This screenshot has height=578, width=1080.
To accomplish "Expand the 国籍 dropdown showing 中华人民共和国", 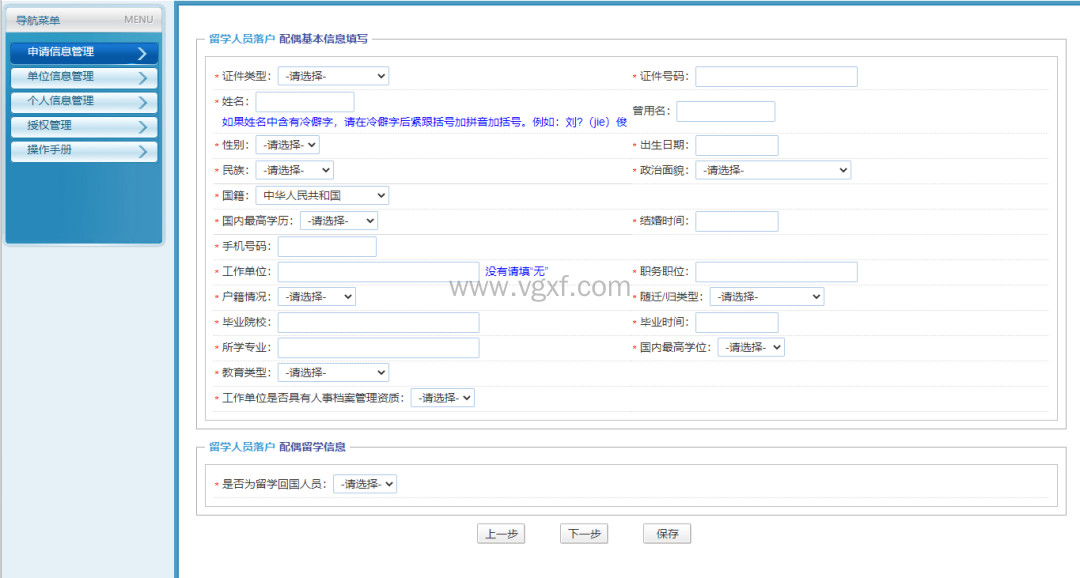I will click(322, 195).
